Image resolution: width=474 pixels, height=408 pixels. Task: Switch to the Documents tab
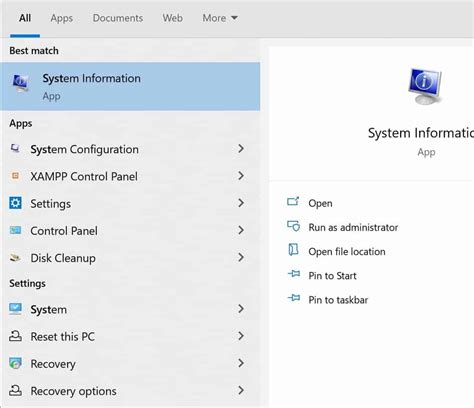coord(118,18)
